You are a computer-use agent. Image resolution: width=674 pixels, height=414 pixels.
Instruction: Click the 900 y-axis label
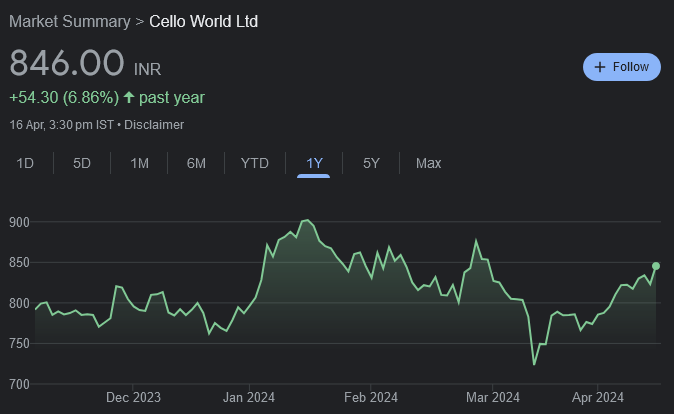pos(19,222)
